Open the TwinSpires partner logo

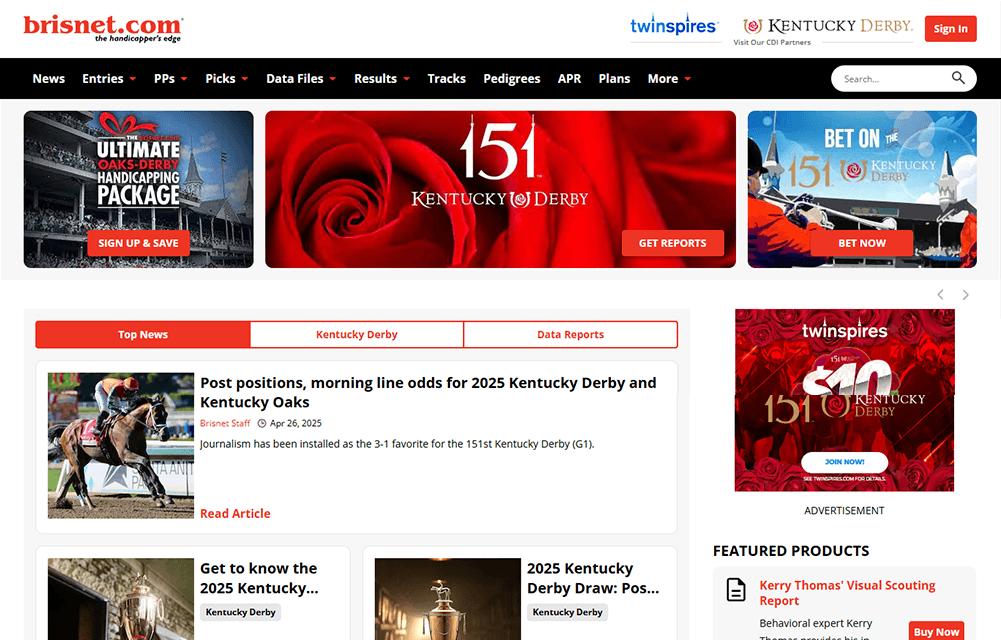click(x=674, y=25)
